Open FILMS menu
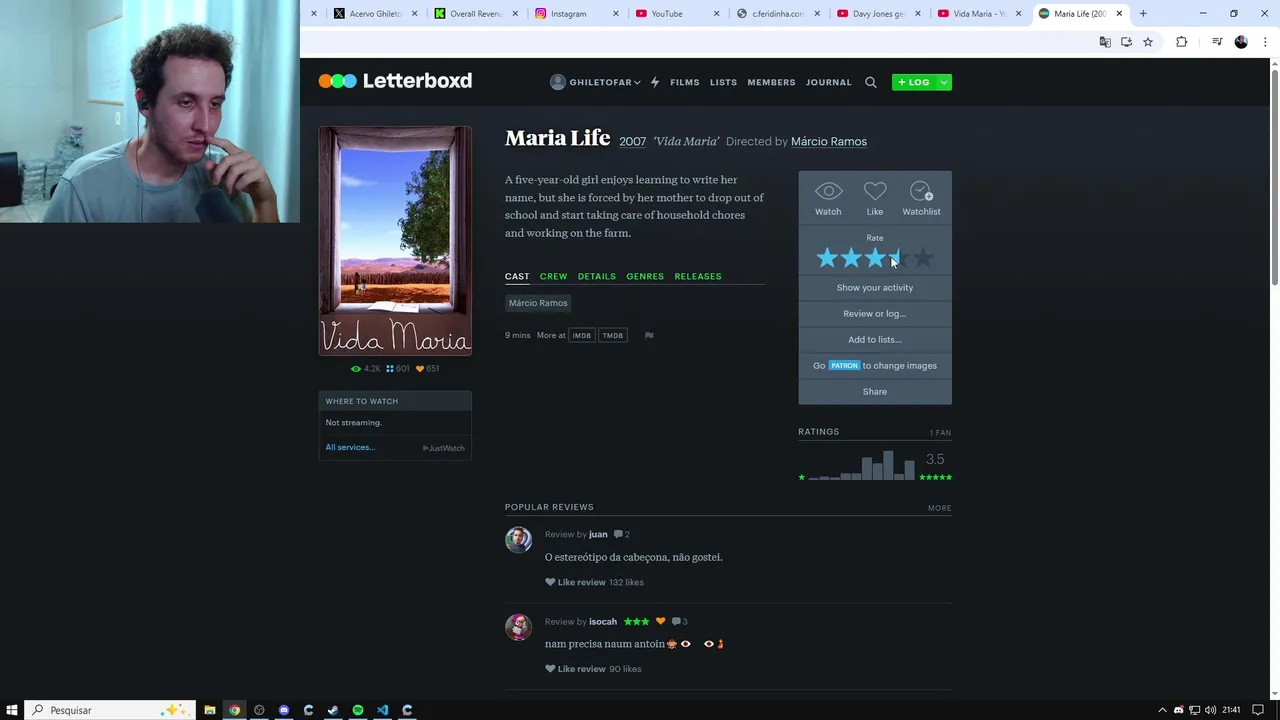Viewport: 1280px width, 720px height. [685, 82]
